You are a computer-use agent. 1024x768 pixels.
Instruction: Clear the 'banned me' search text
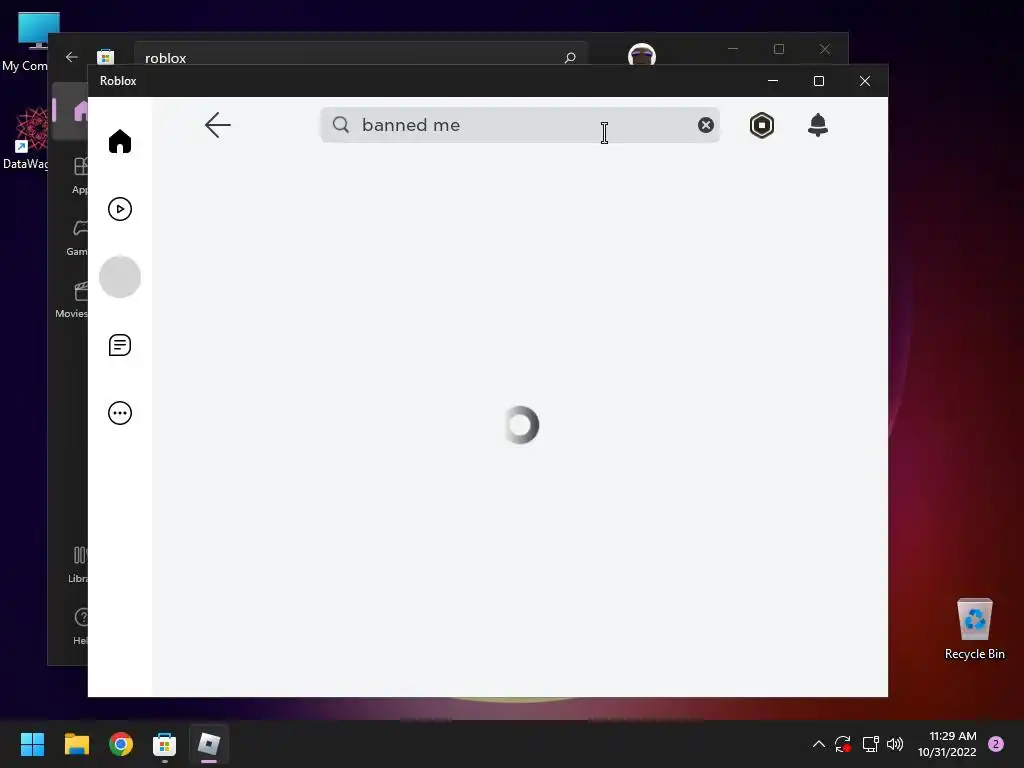[705, 125]
